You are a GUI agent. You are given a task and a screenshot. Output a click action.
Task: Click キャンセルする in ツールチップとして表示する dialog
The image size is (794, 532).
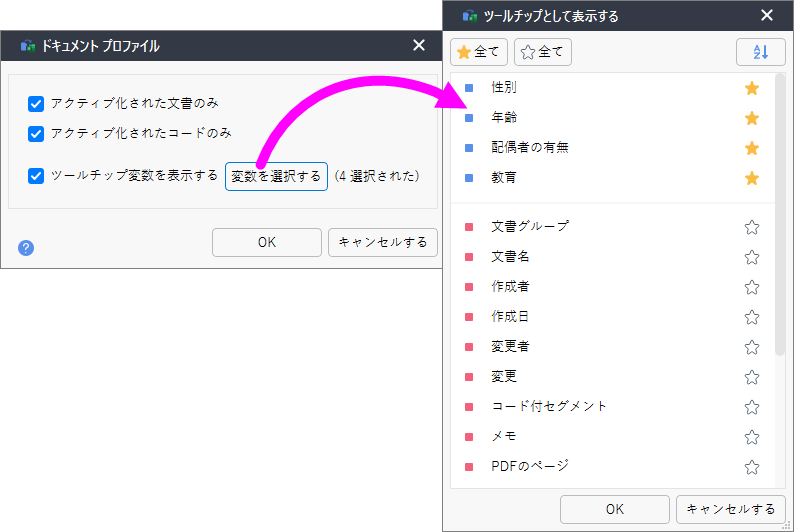click(731, 509)
